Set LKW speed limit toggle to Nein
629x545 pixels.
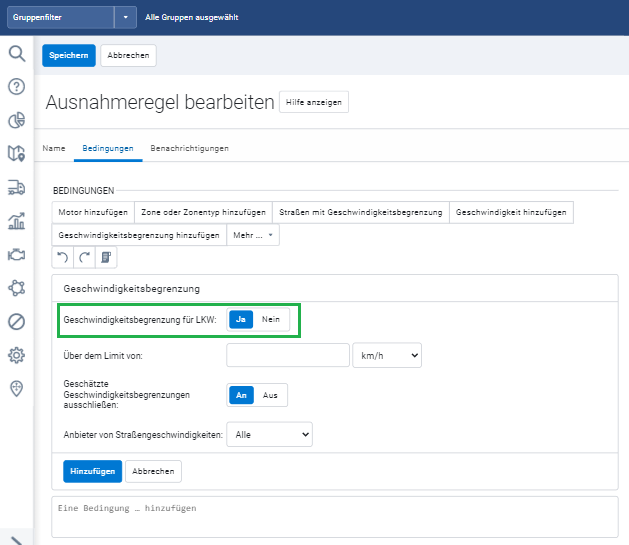coord(270,319)
